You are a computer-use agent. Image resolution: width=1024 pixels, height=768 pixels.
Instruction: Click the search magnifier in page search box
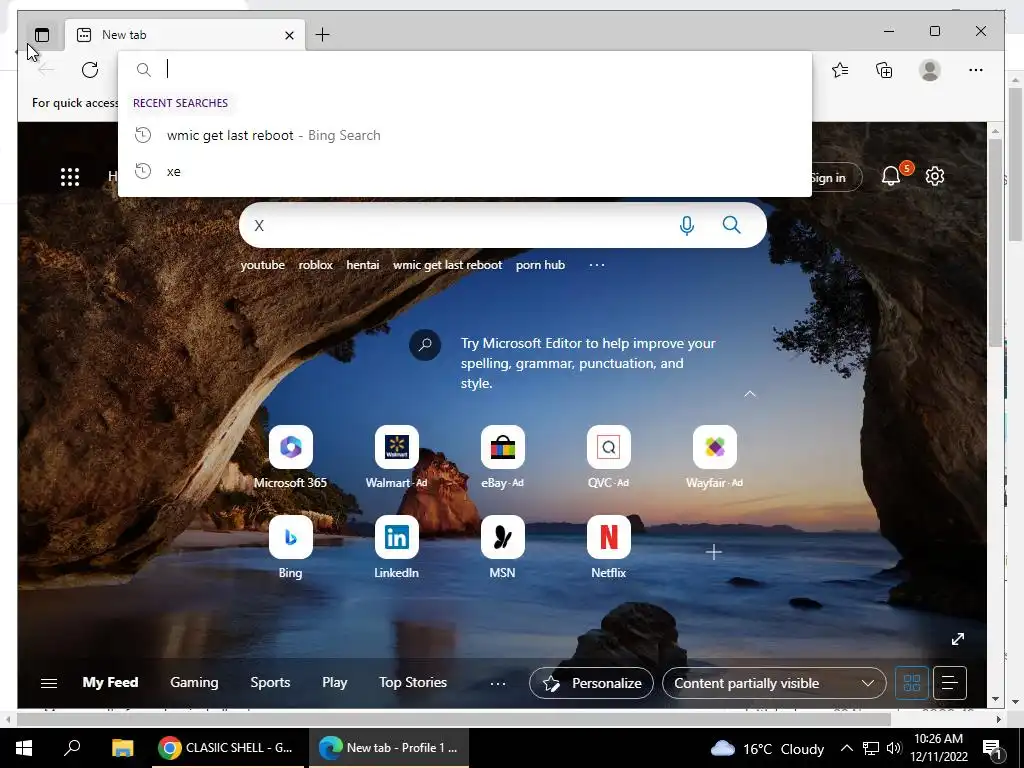click(731, 225)
